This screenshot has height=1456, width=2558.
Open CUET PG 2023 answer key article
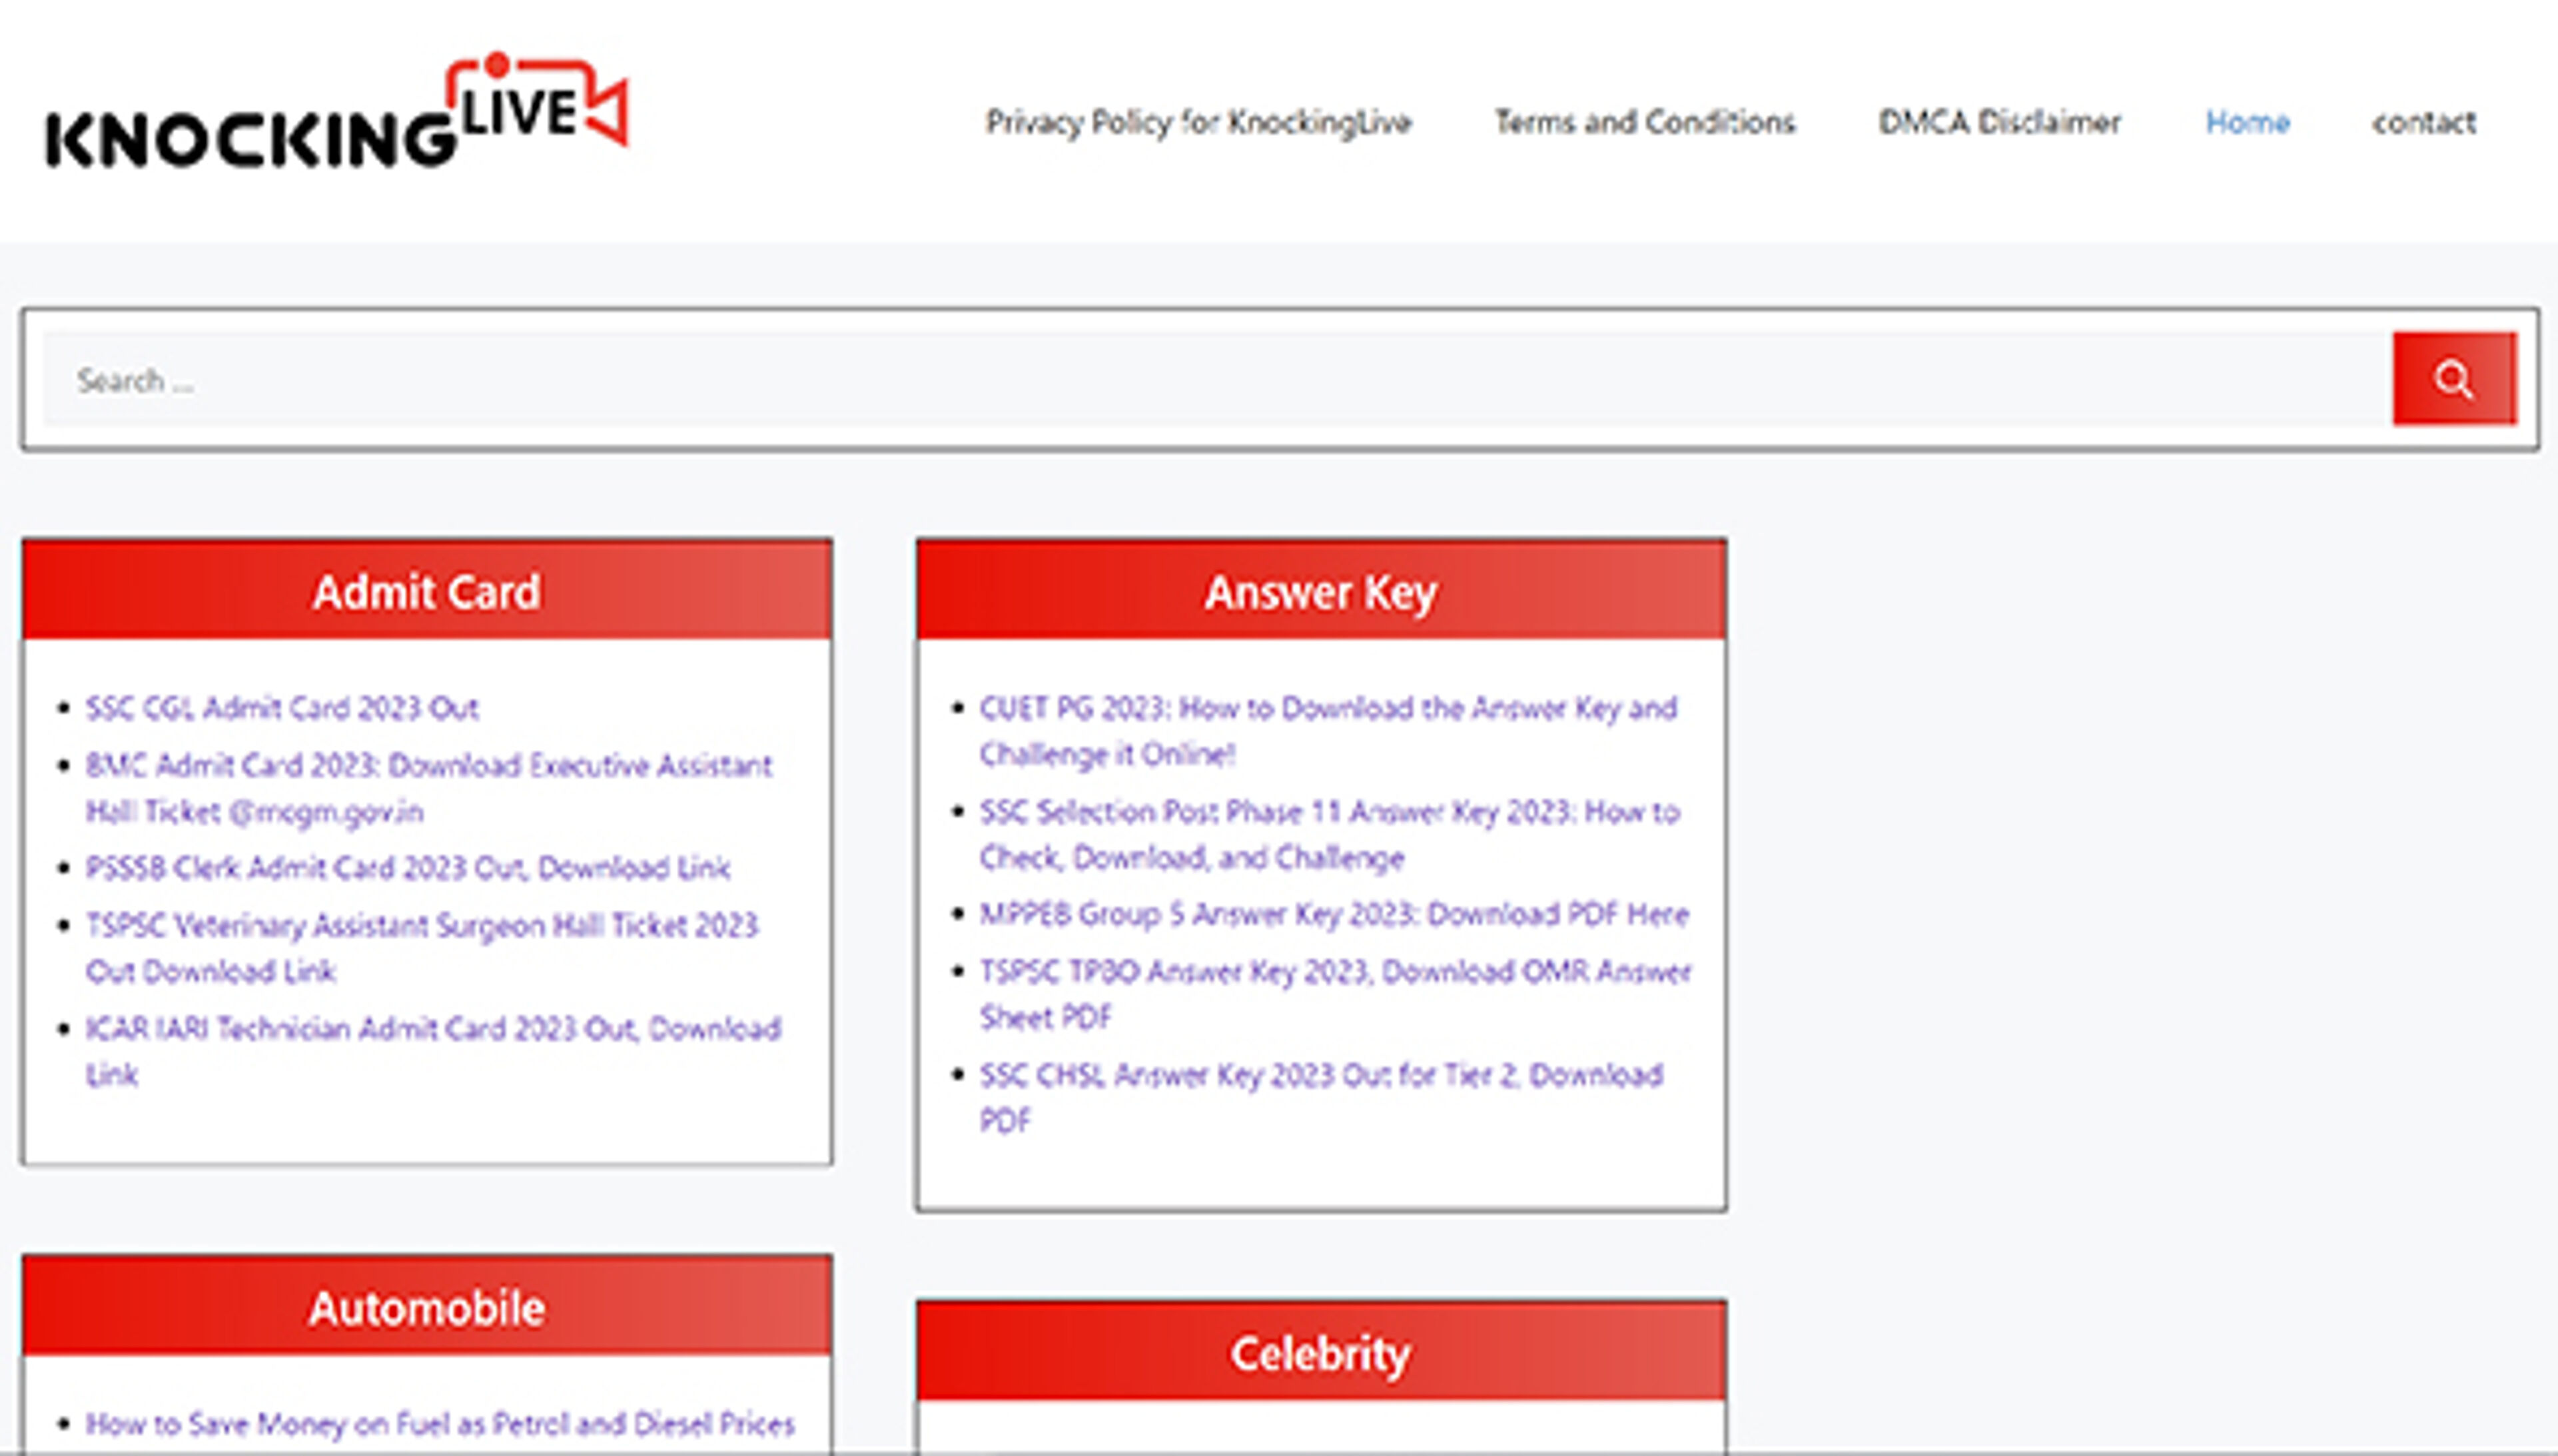1327,708
